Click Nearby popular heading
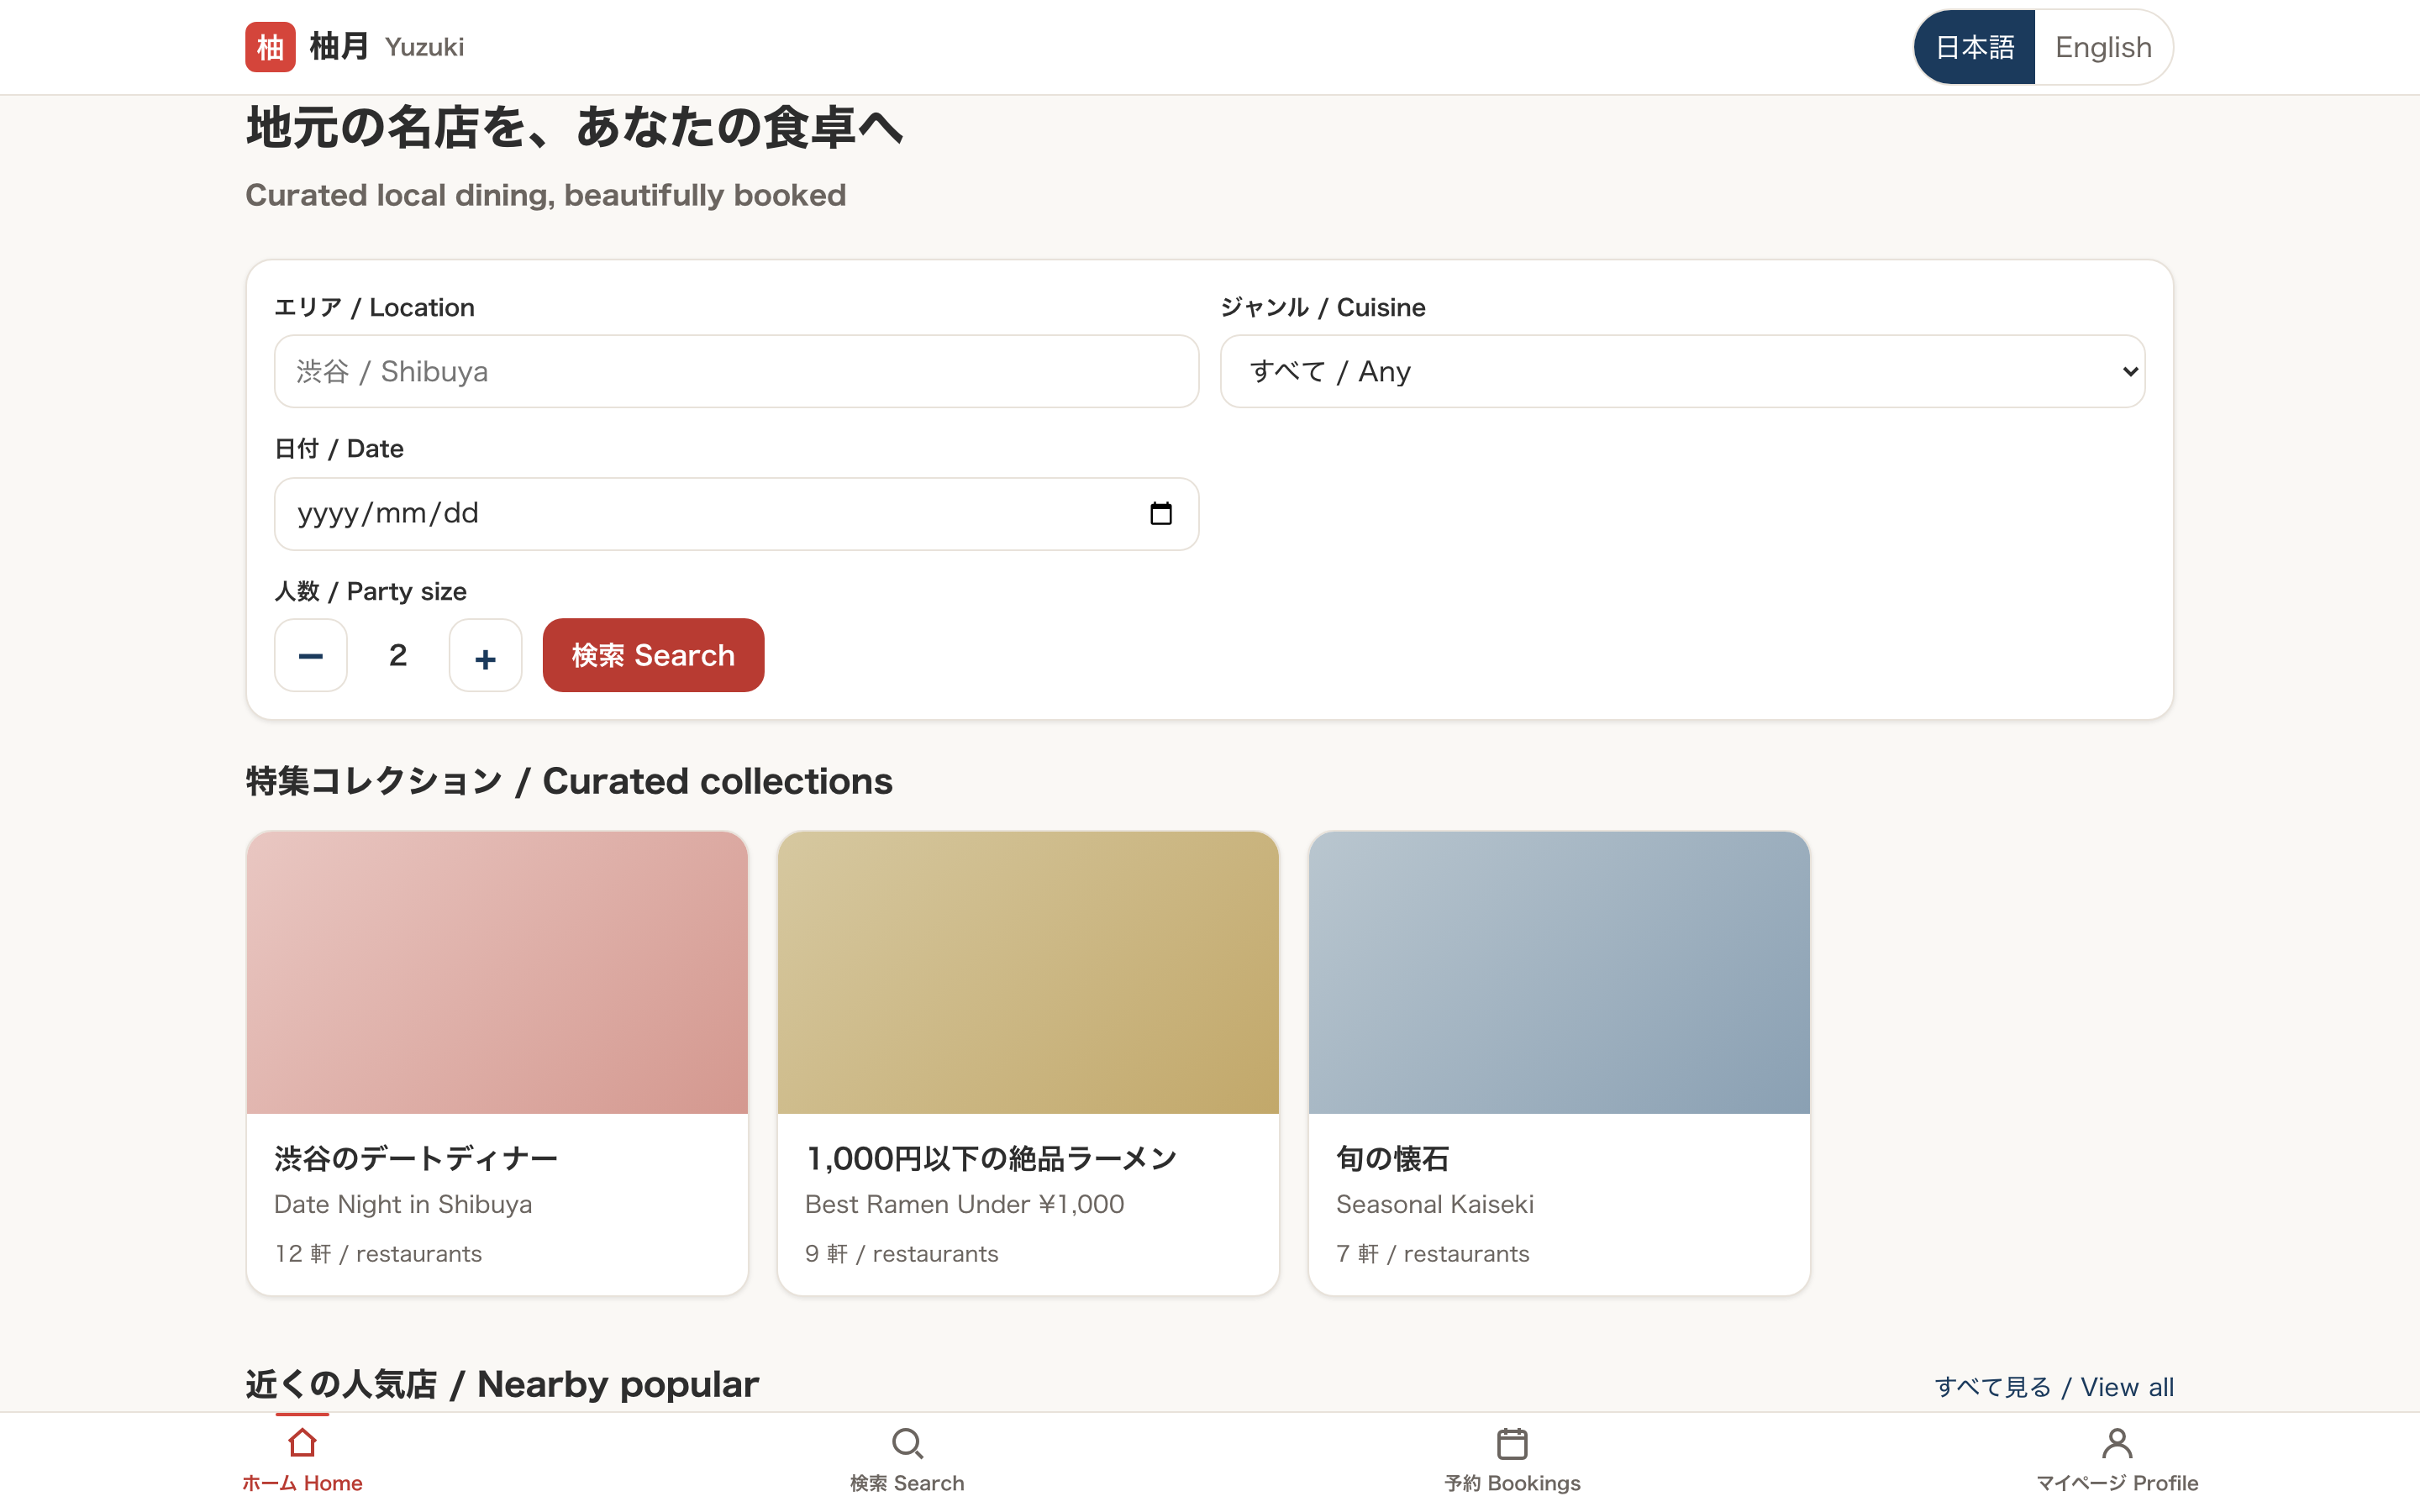This screenshot has height=1512, width=2420. pos(502,1385)
